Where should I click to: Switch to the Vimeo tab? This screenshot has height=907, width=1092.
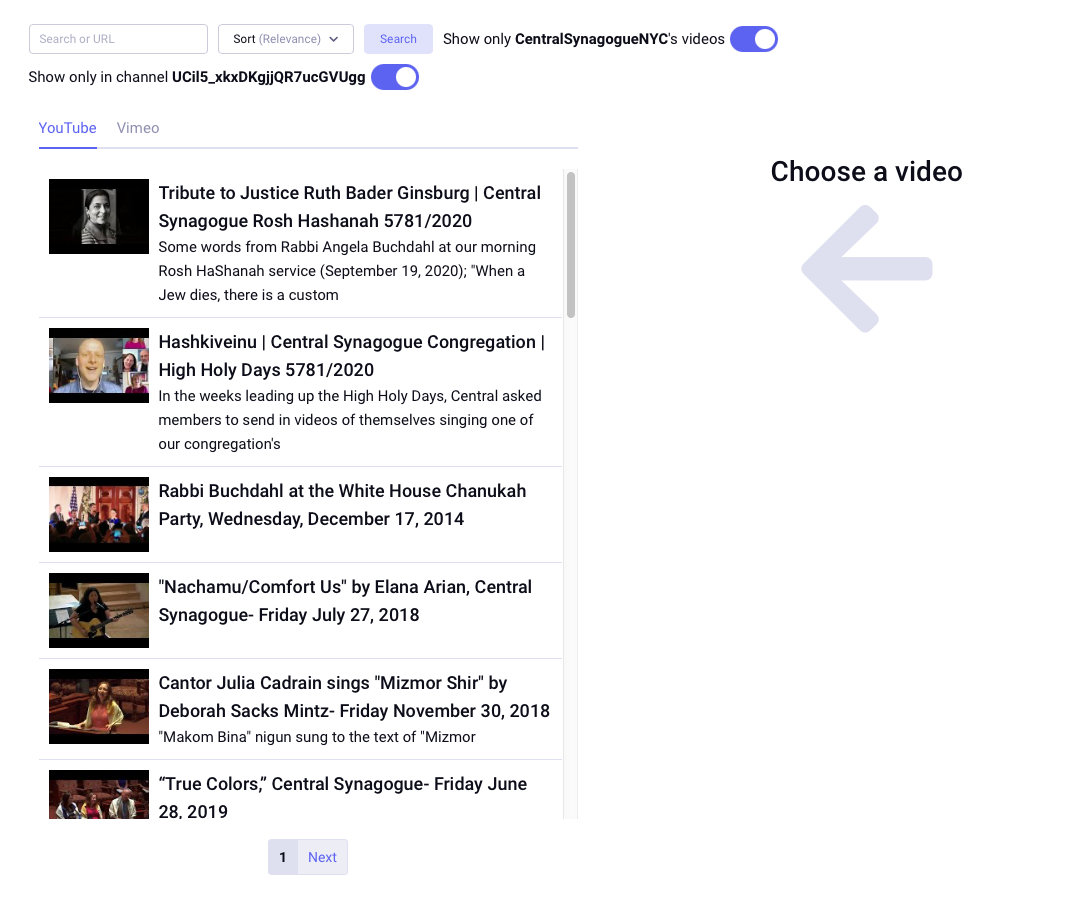(x=138, y=128)
